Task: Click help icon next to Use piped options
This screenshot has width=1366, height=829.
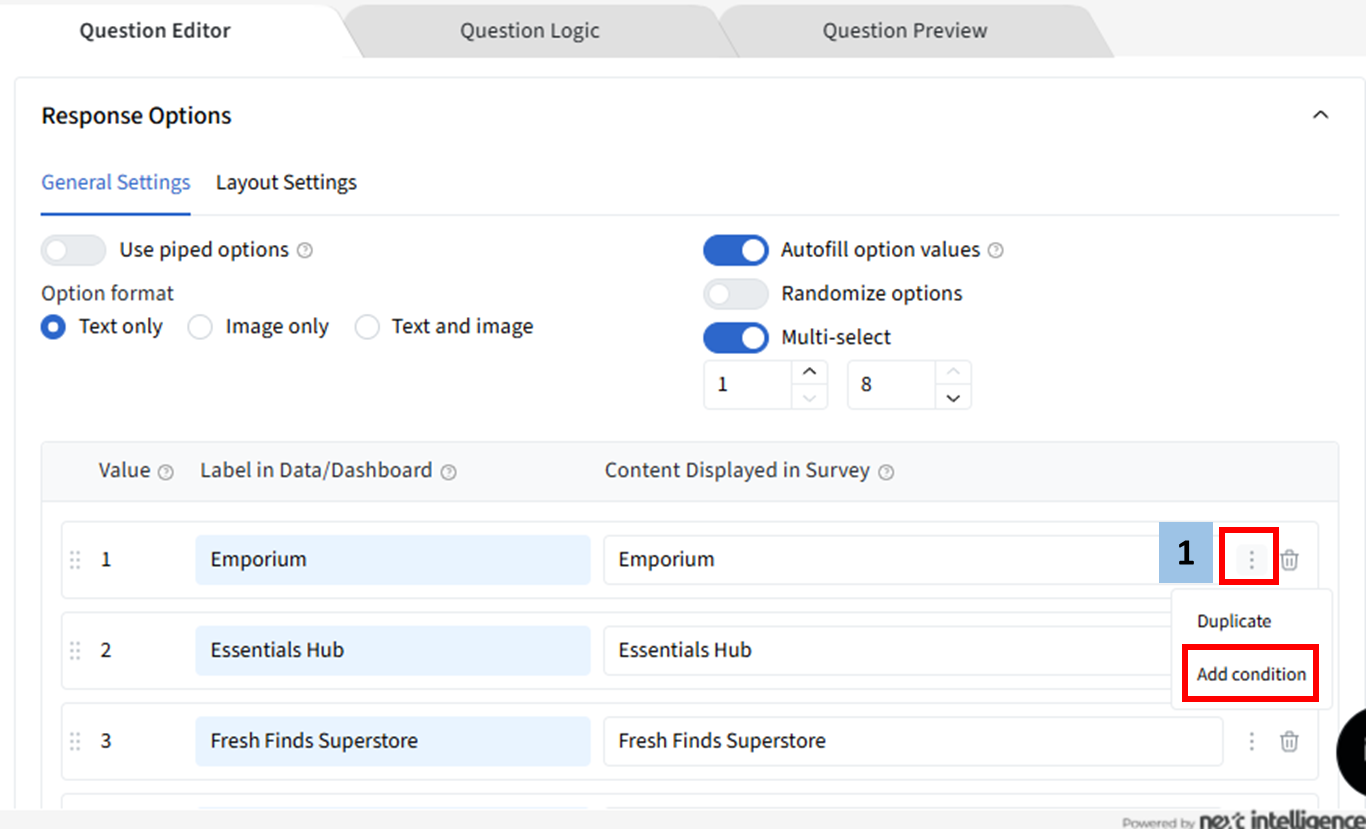Action: pyautogui.click(x=305, y=250)
